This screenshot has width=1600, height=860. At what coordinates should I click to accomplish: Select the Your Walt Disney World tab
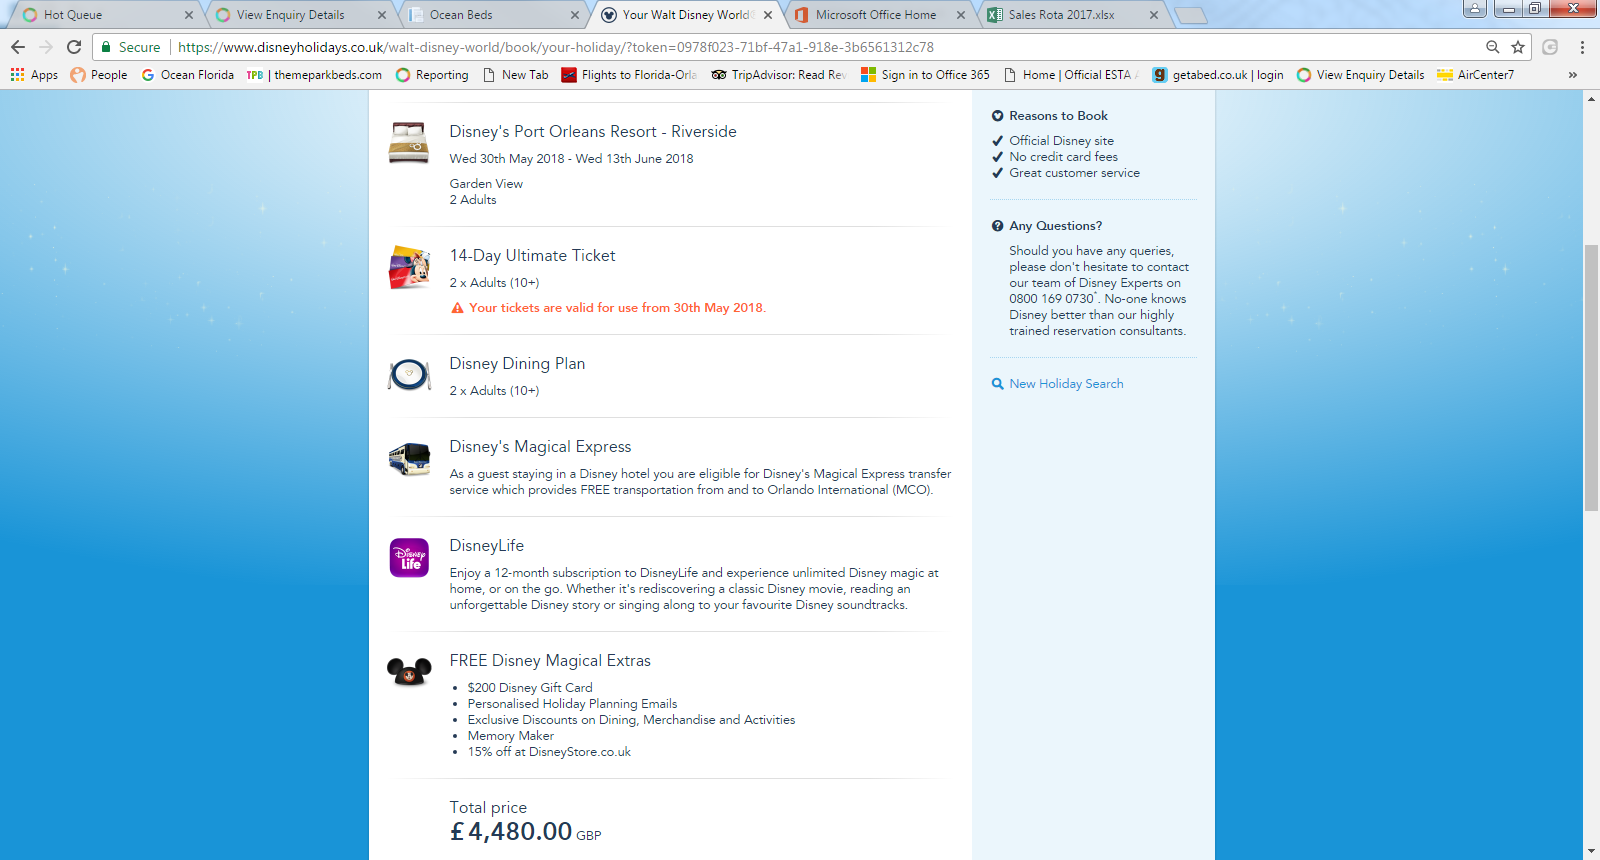(x=684, y=15)
